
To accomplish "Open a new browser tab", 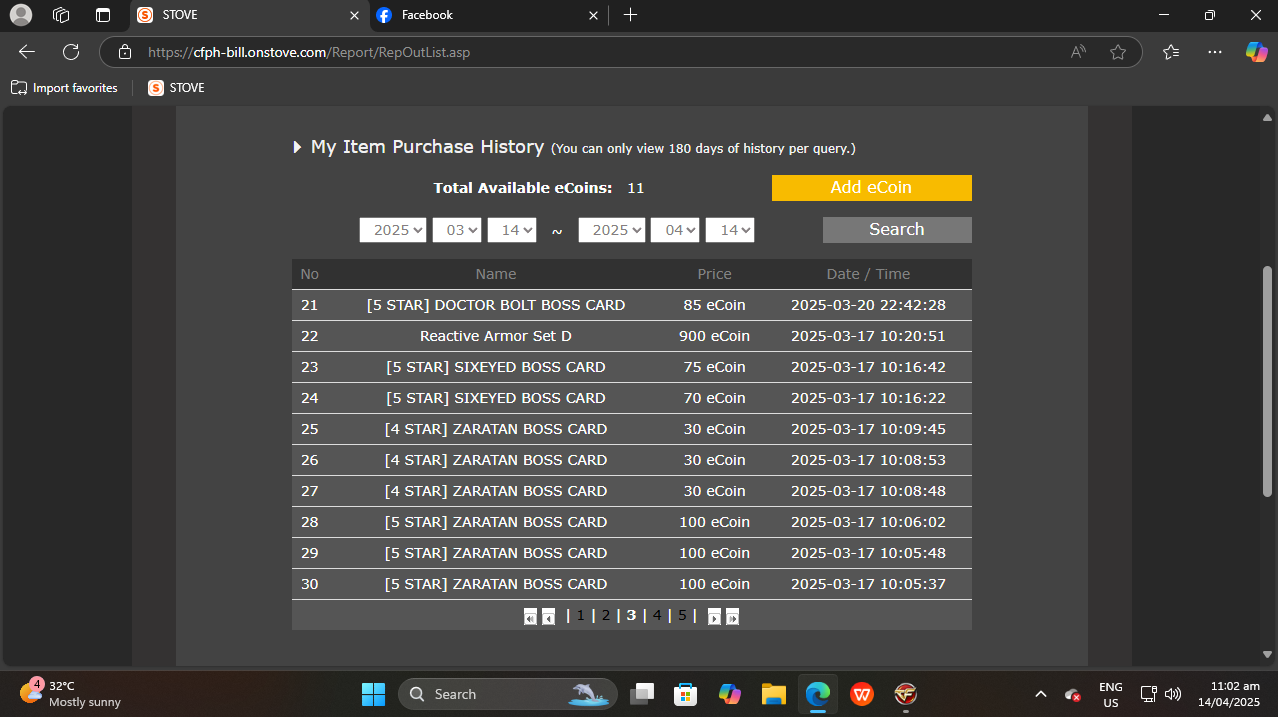I will click(x=630, y=15).
